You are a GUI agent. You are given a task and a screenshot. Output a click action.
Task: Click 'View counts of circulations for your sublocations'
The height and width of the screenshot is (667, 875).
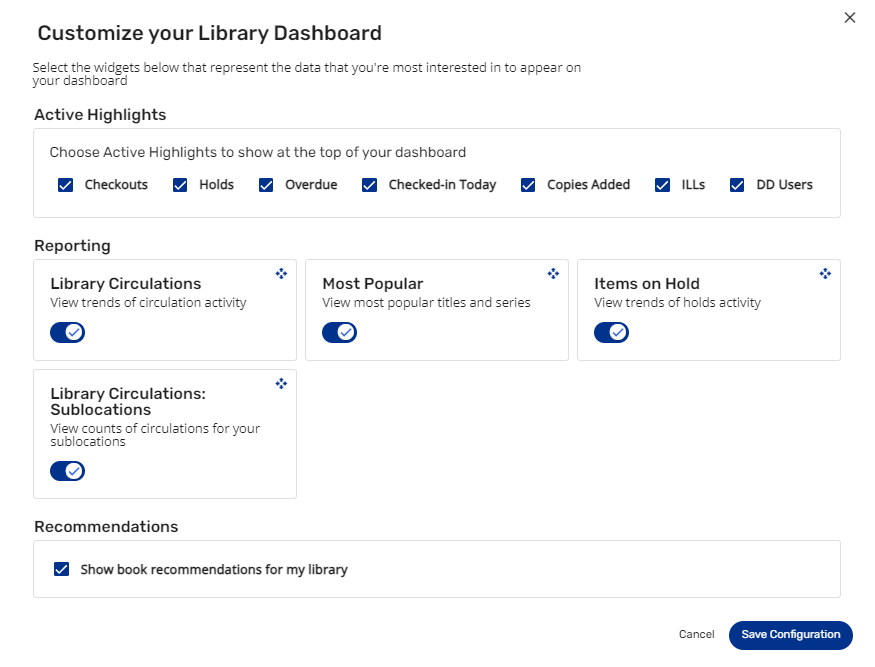pos(155,435)
